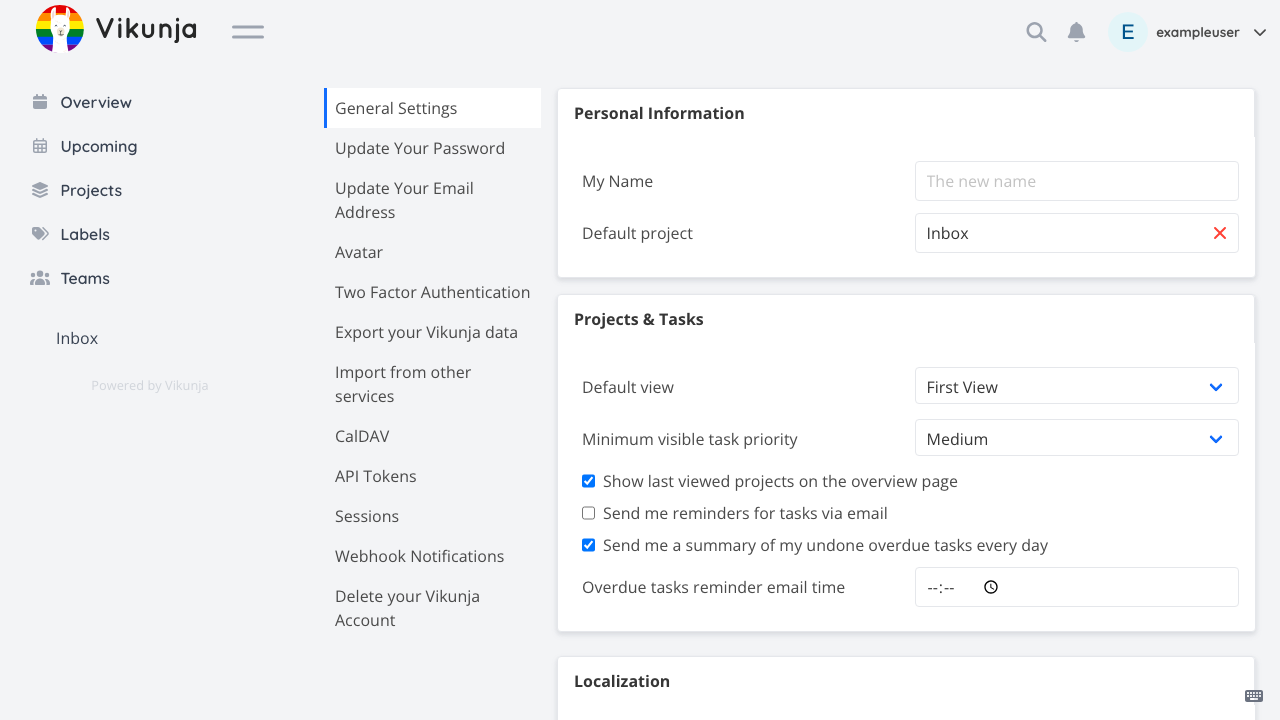This screenshot has width=1280, height=720.
Task: Click the Projects layers icon
Action: click(40, 190)
